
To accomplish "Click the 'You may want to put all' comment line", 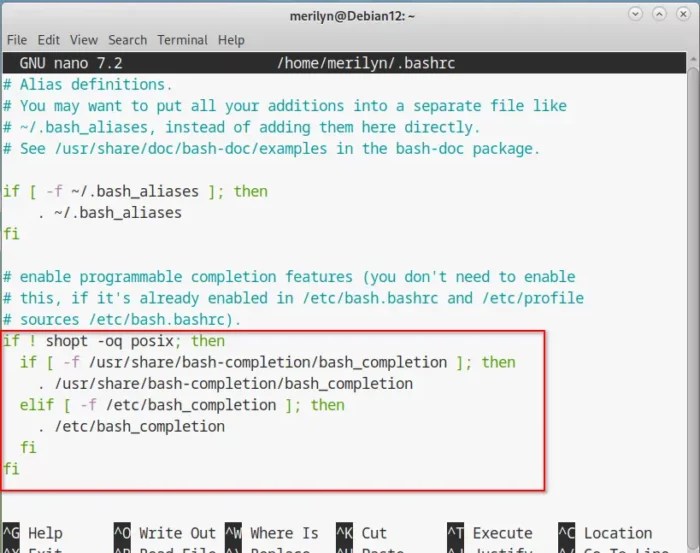I will (x=285, y=106).
